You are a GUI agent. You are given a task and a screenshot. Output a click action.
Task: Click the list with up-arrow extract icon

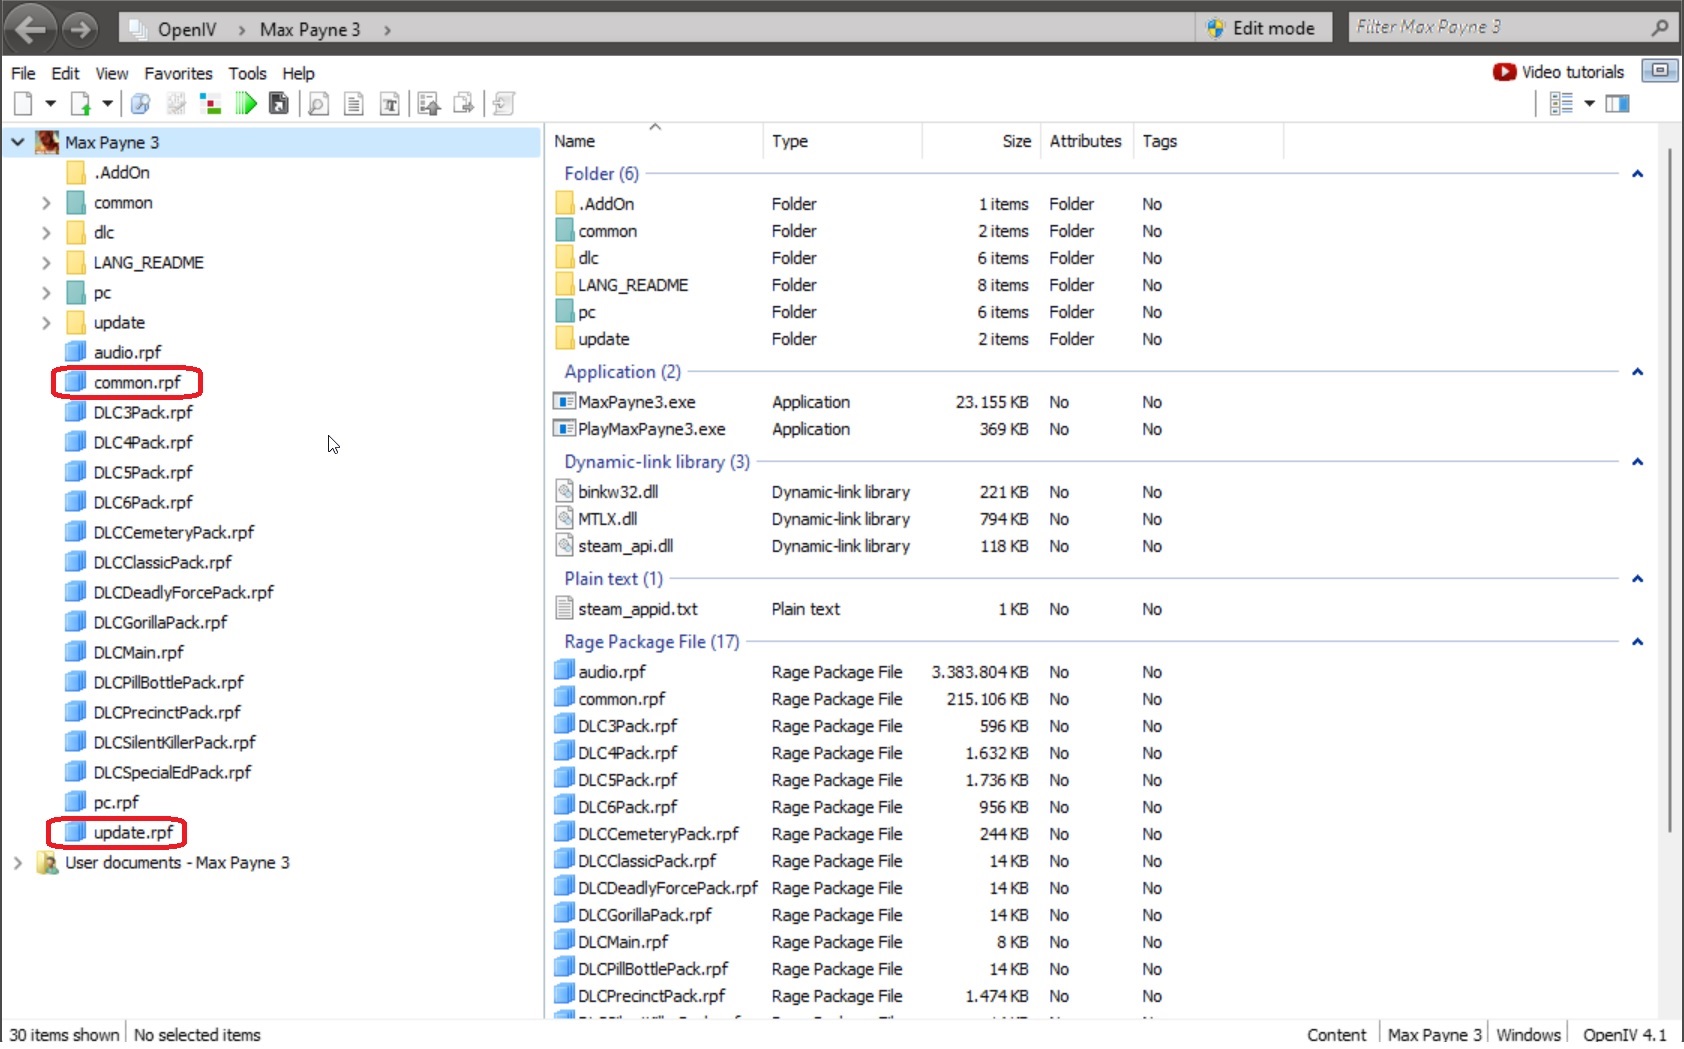(x=429, y=103)
